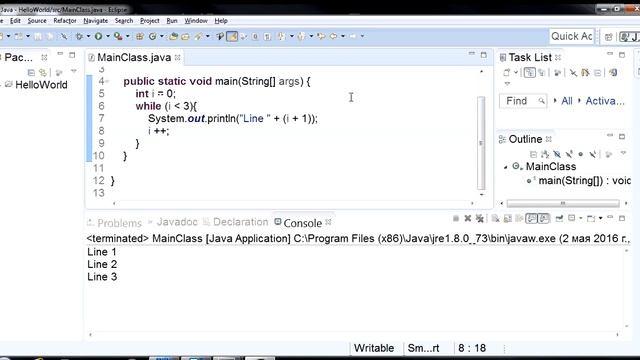Viewport: 640px width, 360px height.
Task: Run the program with the green Run button
Action: click(x=98, y=36)
